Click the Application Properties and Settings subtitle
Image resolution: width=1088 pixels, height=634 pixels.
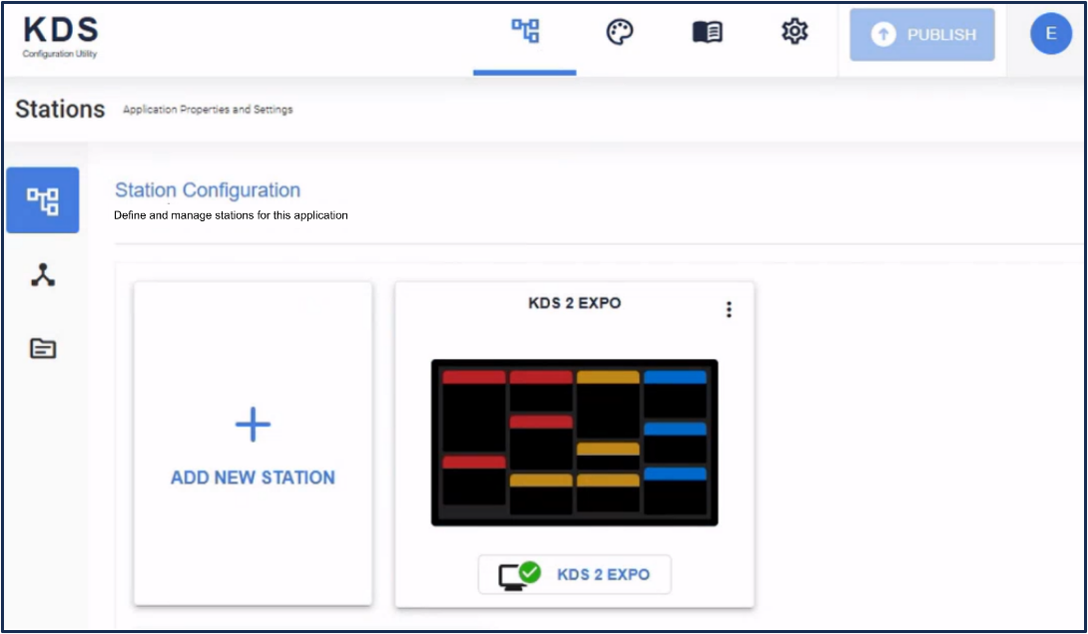pyautogui.click(x=207, y=110)
